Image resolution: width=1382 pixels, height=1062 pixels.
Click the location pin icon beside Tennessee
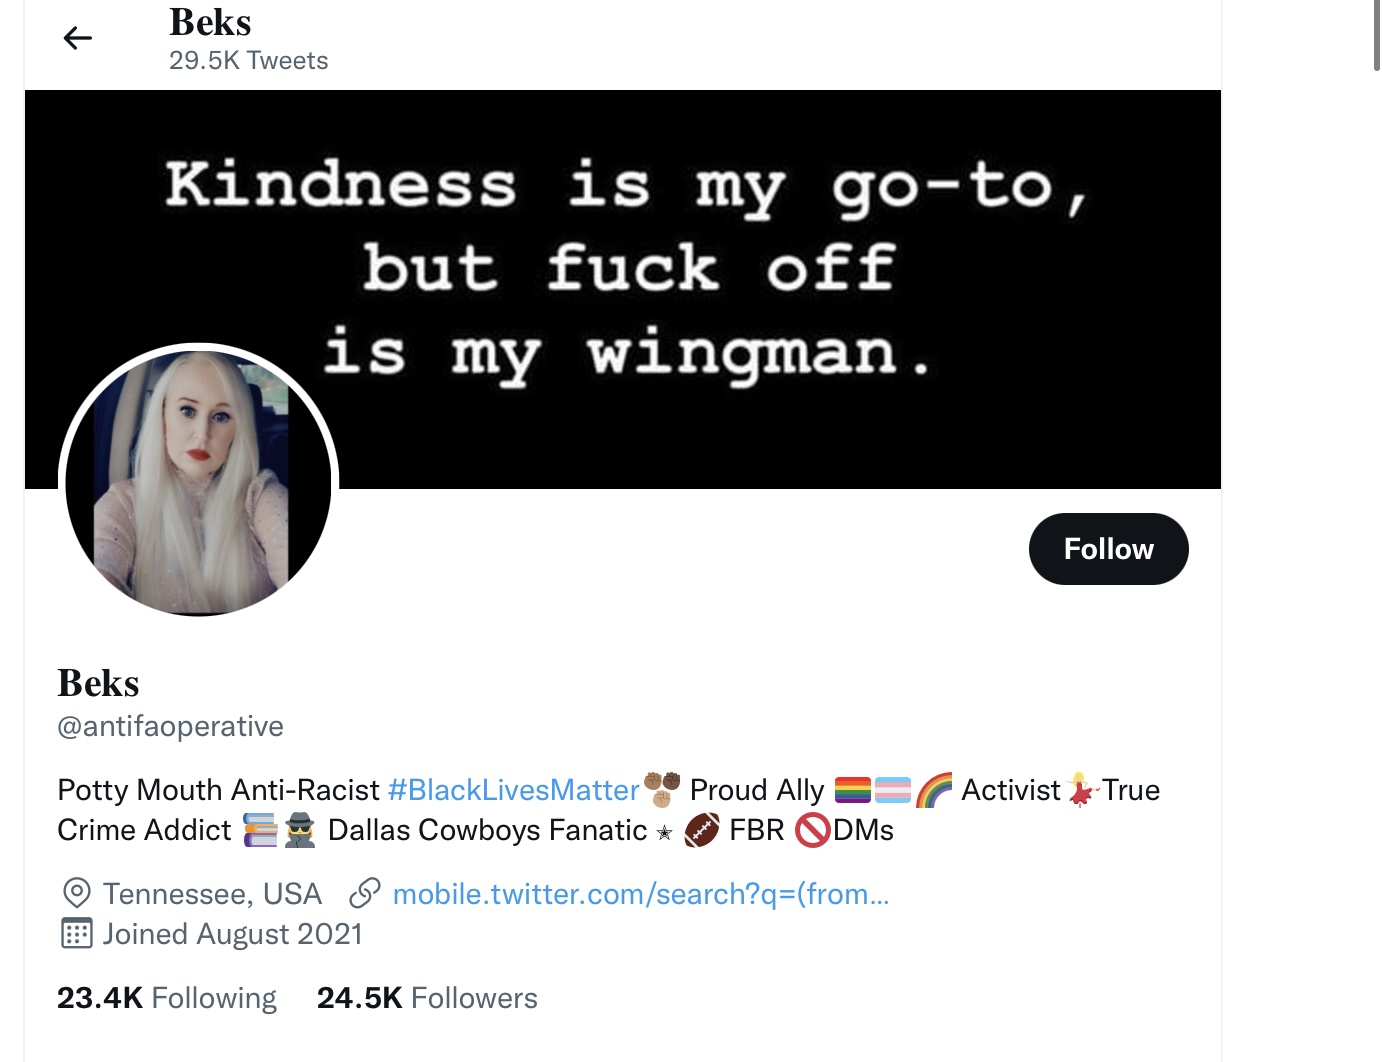pos(77,893)
